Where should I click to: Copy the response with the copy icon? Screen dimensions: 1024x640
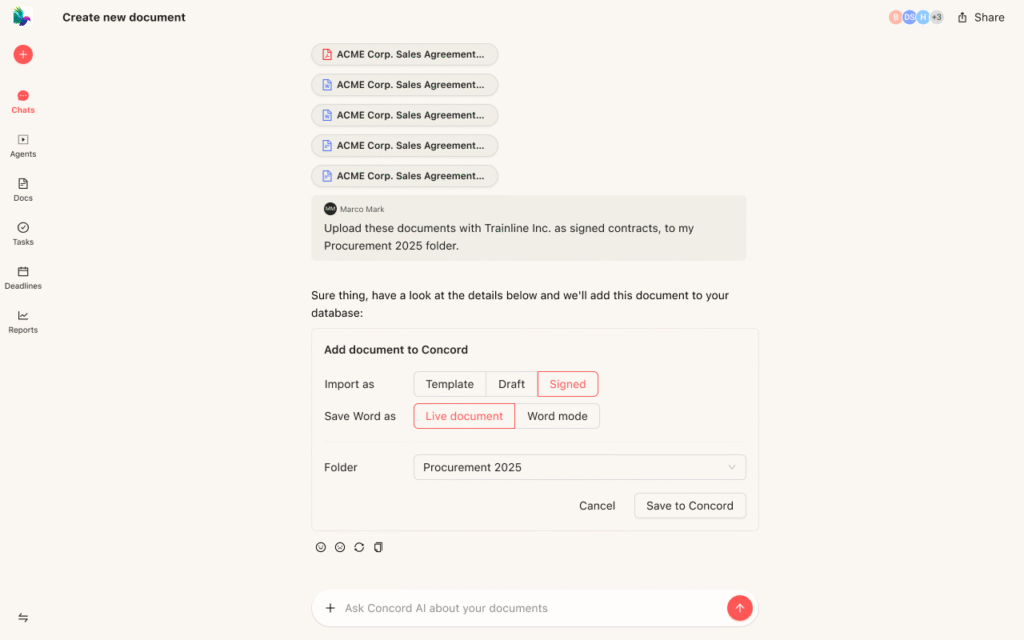378,547
